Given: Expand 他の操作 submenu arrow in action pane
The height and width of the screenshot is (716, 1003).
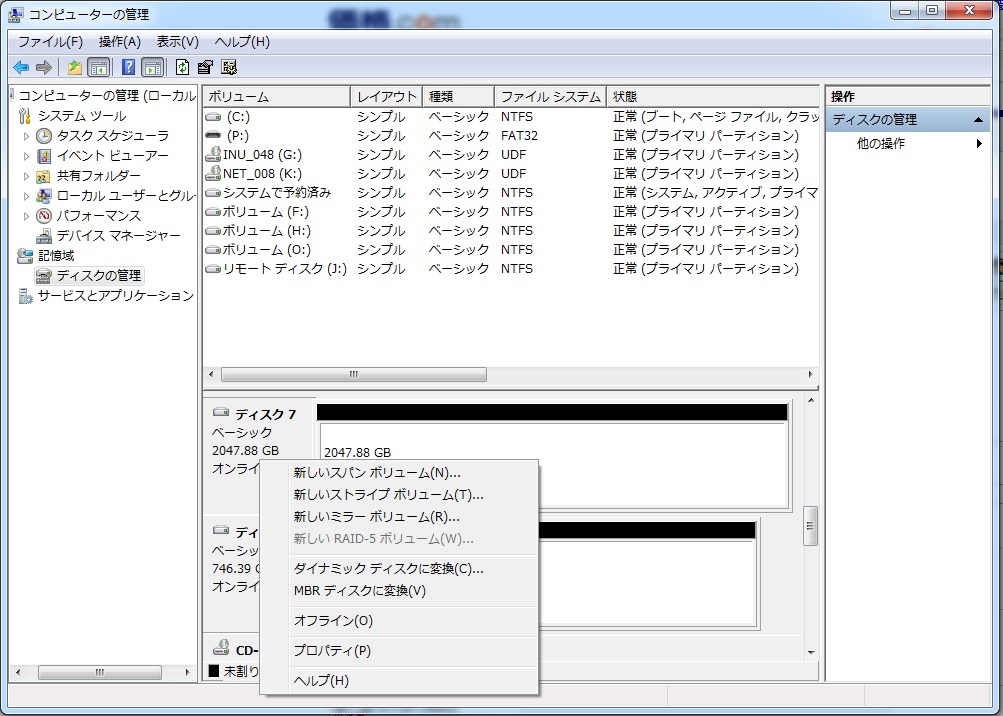Looking at the screenshot, I should point(979,144).
